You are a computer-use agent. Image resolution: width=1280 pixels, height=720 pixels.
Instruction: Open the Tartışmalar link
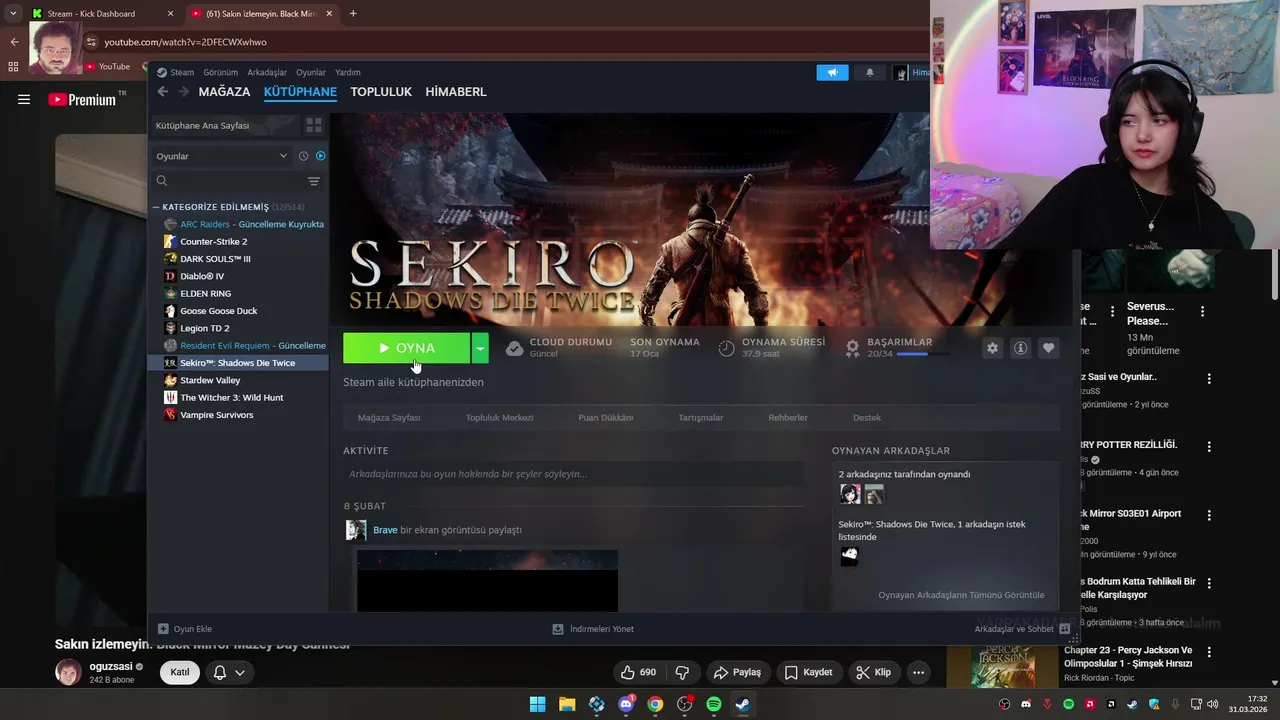(701, 417)
